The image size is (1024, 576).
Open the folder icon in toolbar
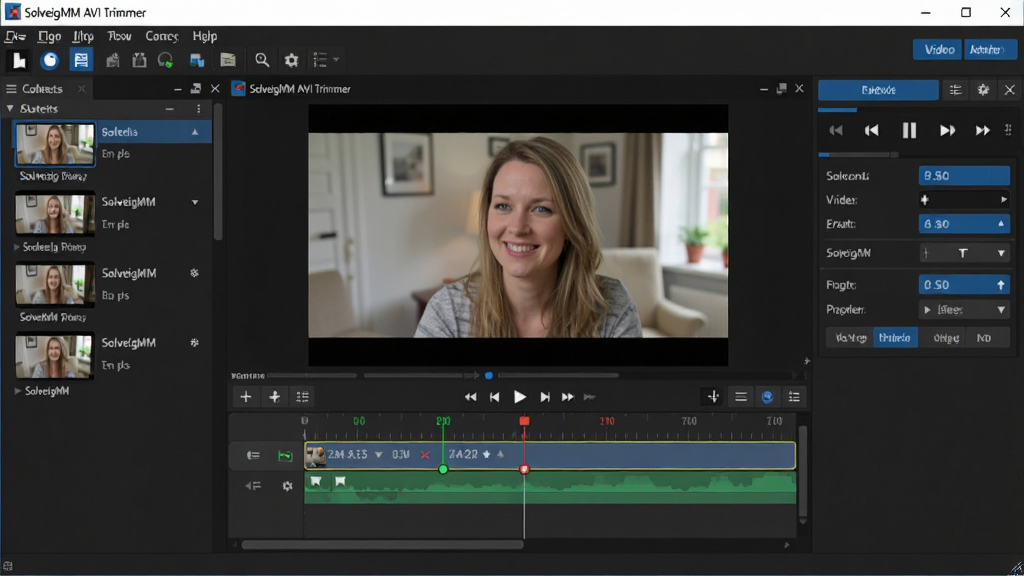click(x=228, y=60)
